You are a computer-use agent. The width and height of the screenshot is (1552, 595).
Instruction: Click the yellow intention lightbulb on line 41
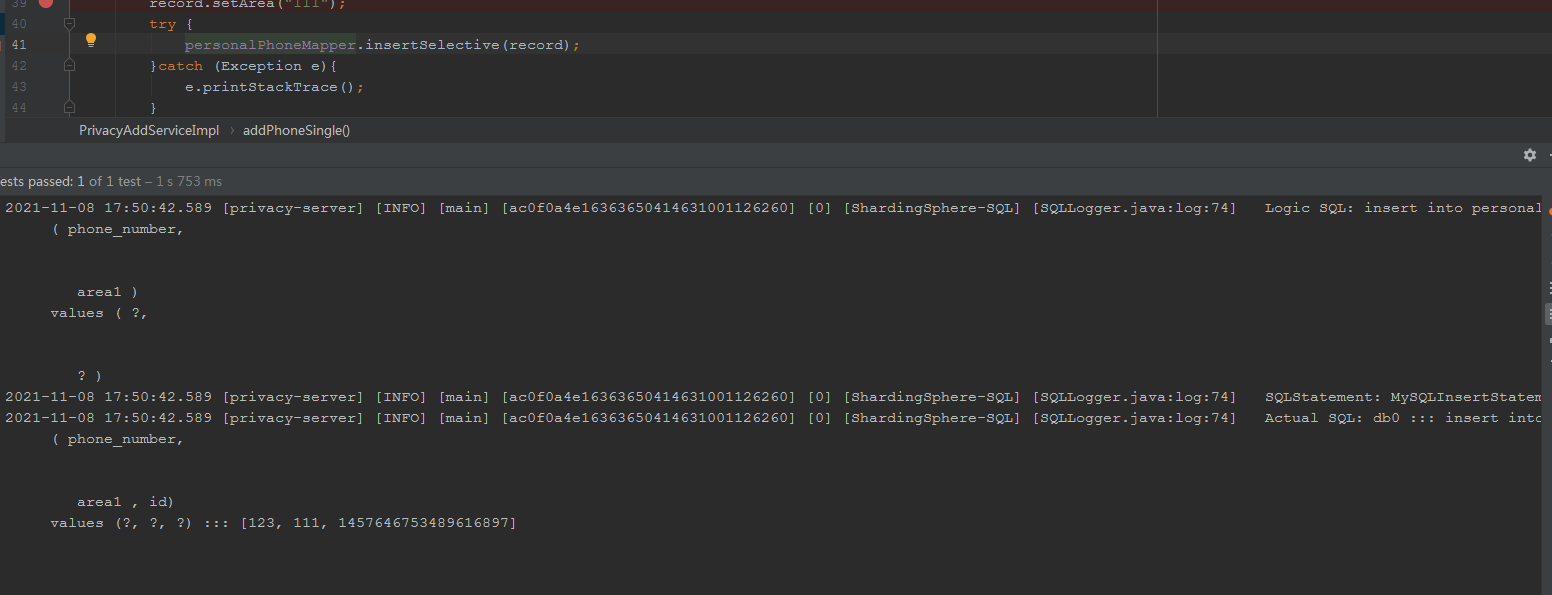click(90, 39)
